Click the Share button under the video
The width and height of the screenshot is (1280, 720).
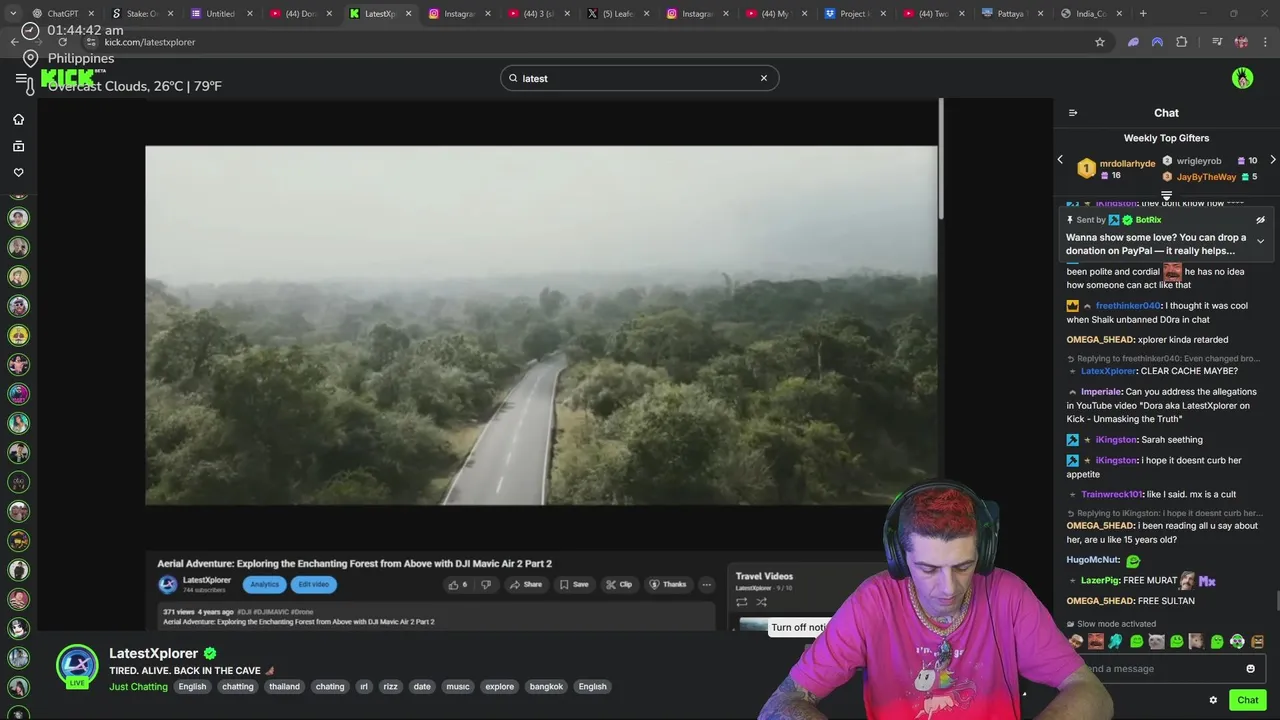point(526,585)
